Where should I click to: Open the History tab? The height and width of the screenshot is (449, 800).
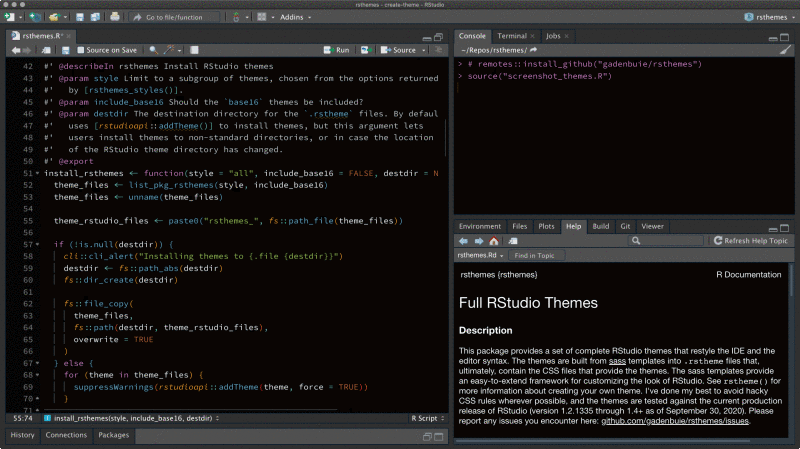pyautogui.click(x=22, y=435)
